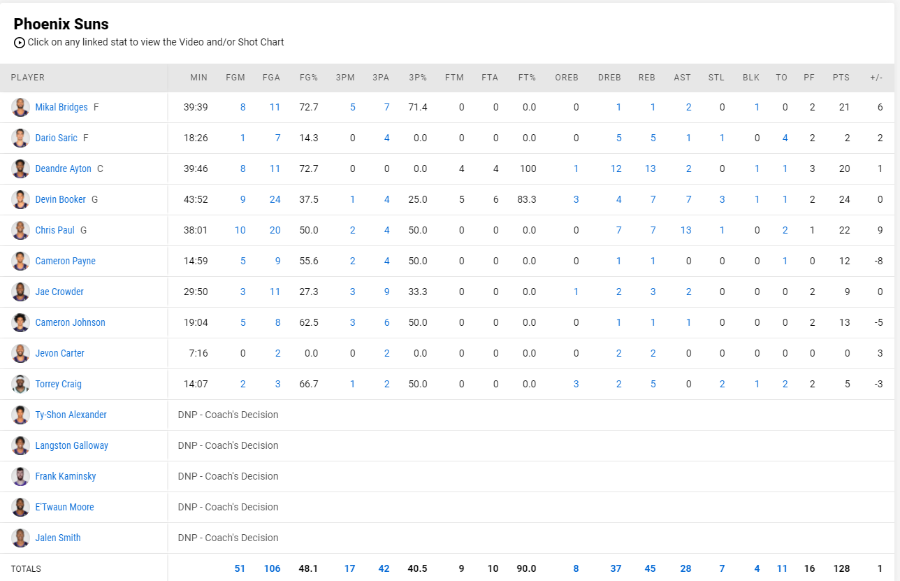
Task: Click Mikal Bridges player headshot
Action: pos(20,107)
